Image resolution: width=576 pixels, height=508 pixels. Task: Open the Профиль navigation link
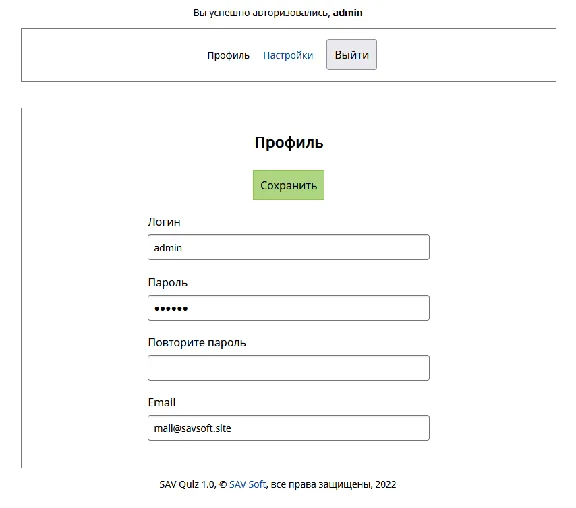click(x=228, y=55)
